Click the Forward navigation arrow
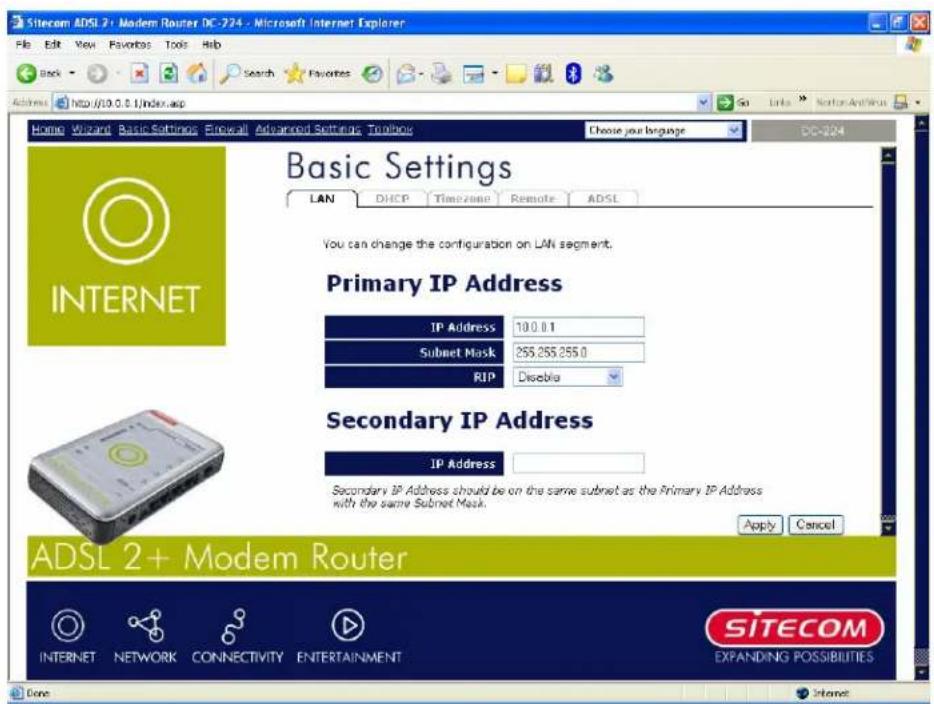 (x=97, y=74)
